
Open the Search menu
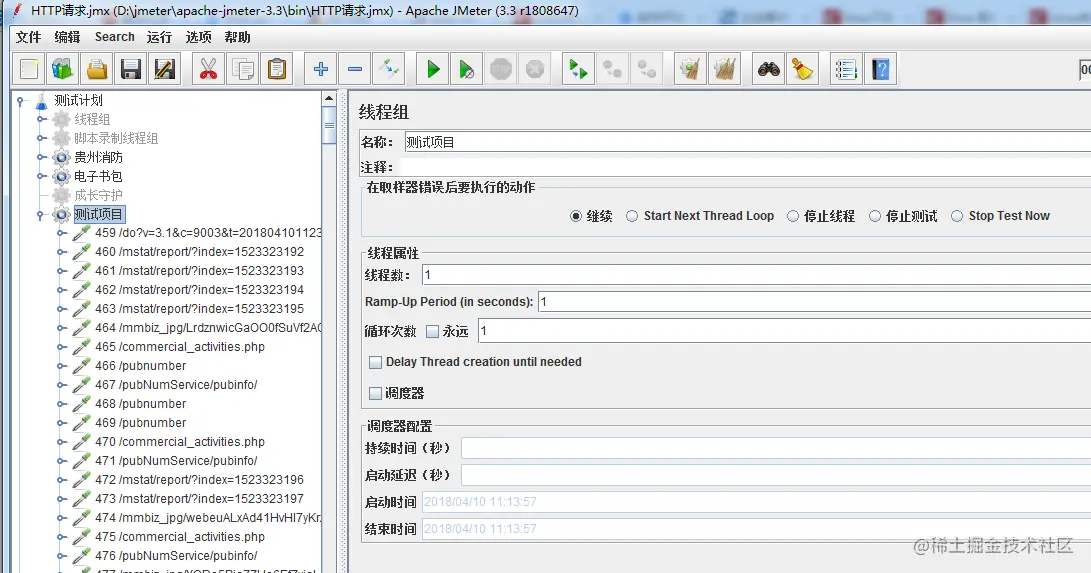tap(115, 37)
